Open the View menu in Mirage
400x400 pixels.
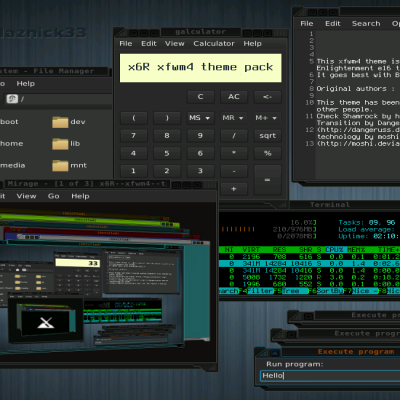26,196
